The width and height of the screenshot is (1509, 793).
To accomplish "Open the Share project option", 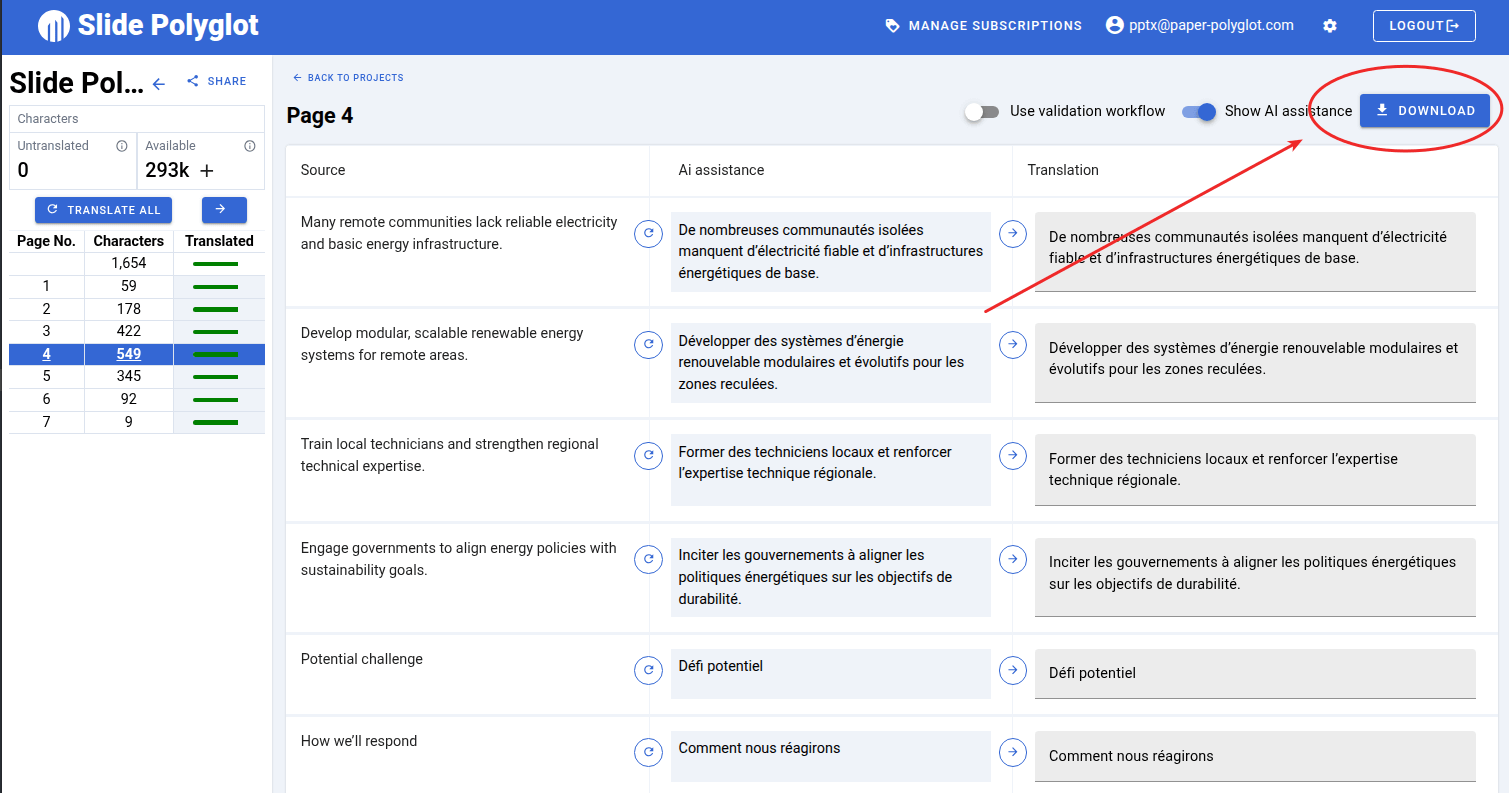I will [x=216, y=82].
